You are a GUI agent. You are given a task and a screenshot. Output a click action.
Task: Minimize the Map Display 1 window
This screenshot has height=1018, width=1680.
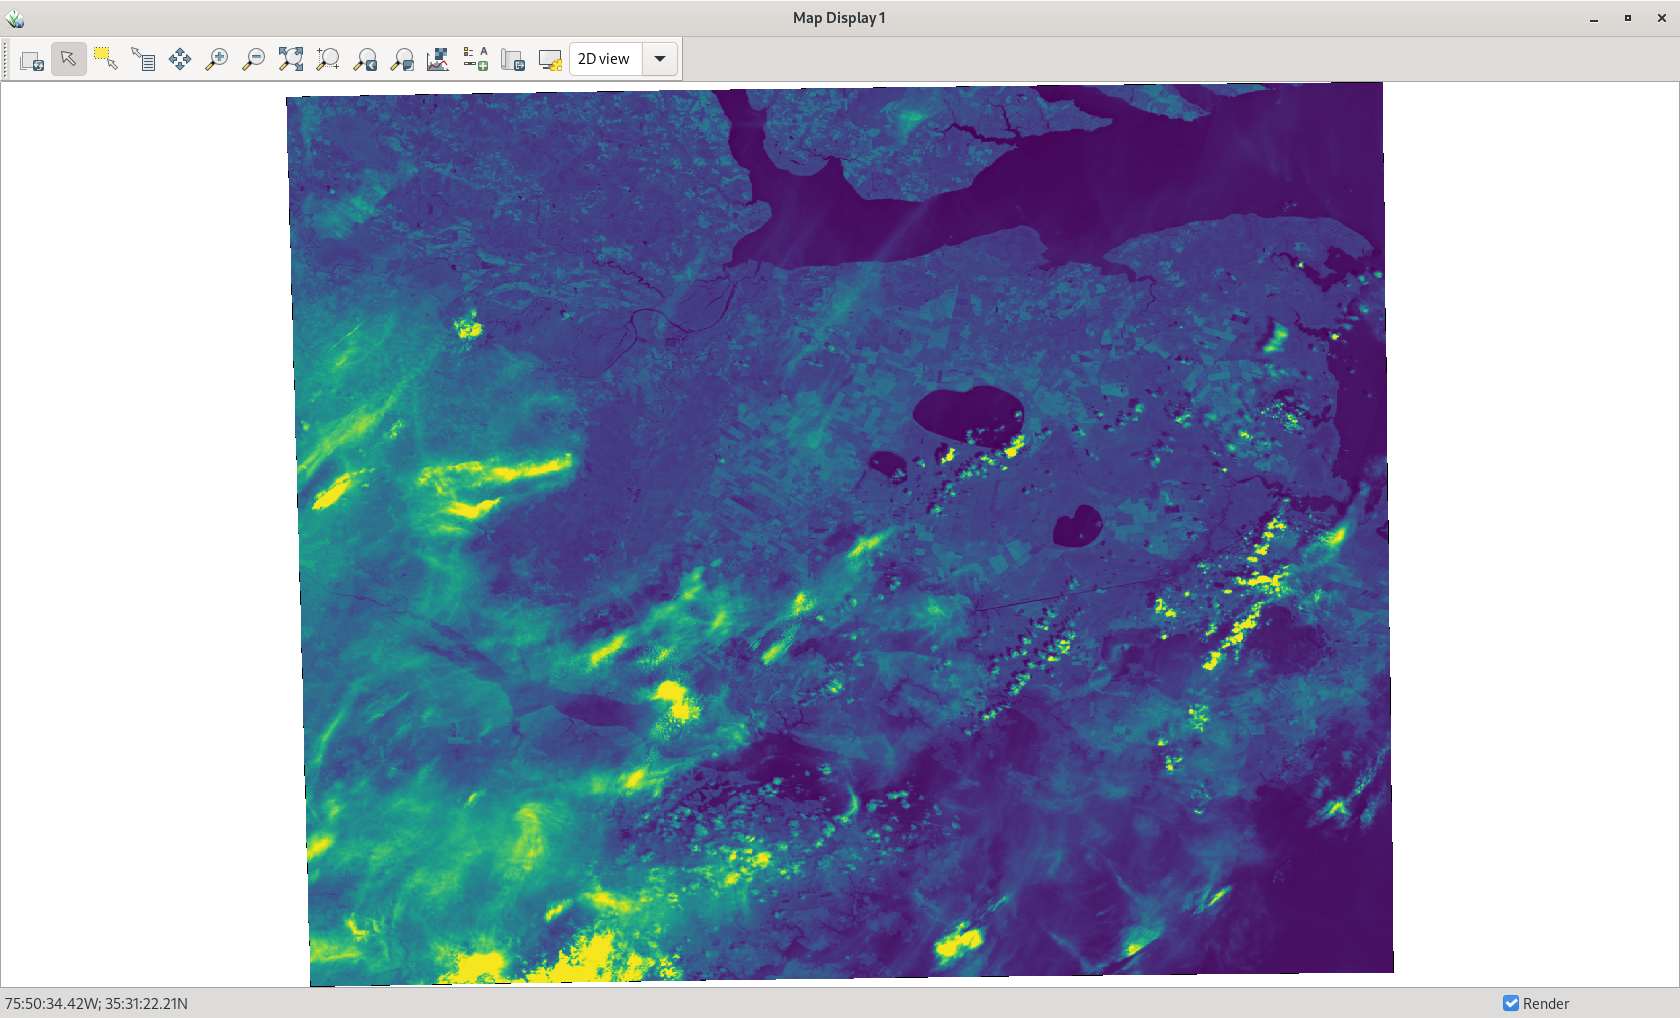click(x=1594, y=18)
